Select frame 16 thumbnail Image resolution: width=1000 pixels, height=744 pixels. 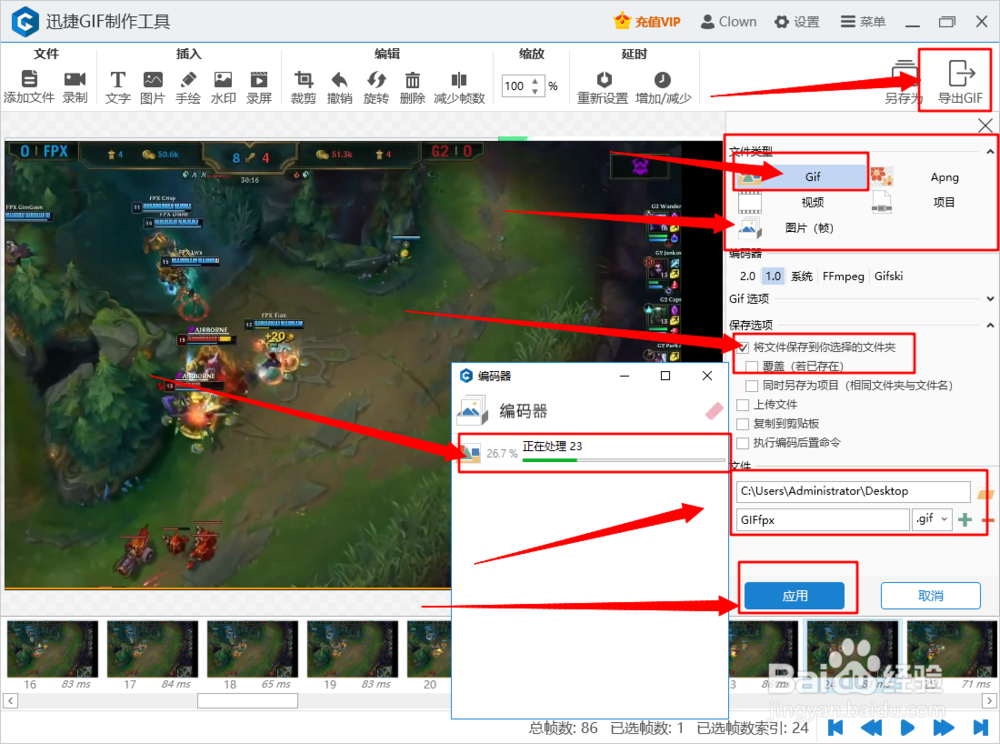coord(52,649)
